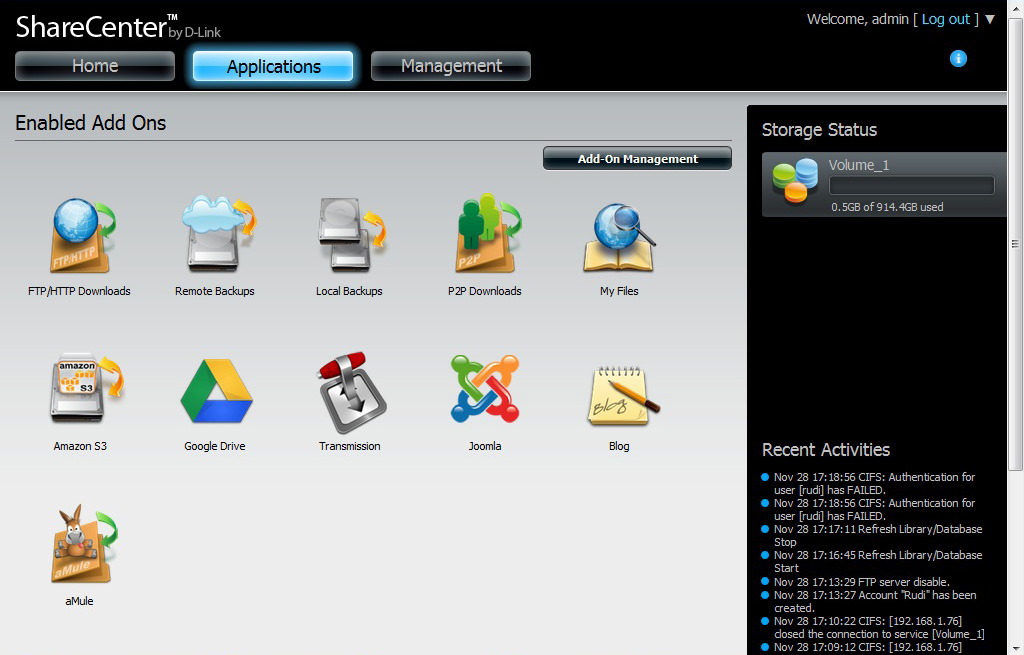Screen dimensions: 1024x655
Task: Click "Refresh Library/Database Stop" activity entry
Action: point(878,535)
